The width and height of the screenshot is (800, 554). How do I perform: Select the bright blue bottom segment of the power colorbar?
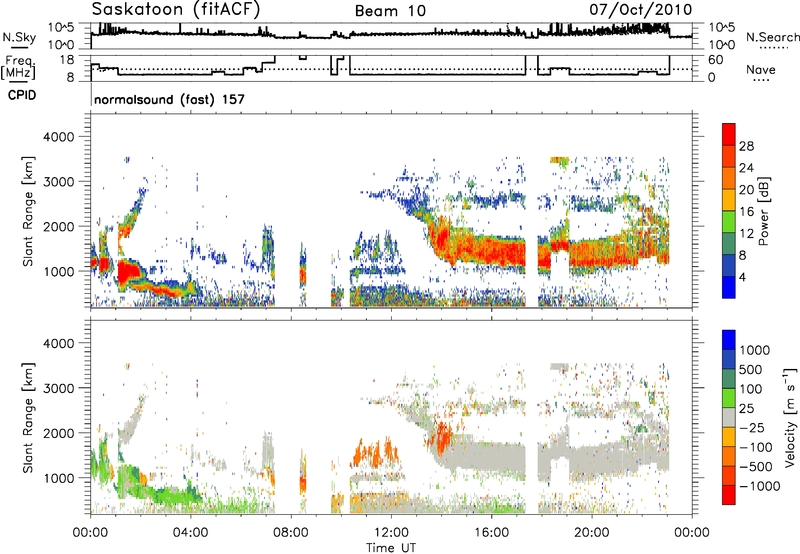tap(729, 287)
